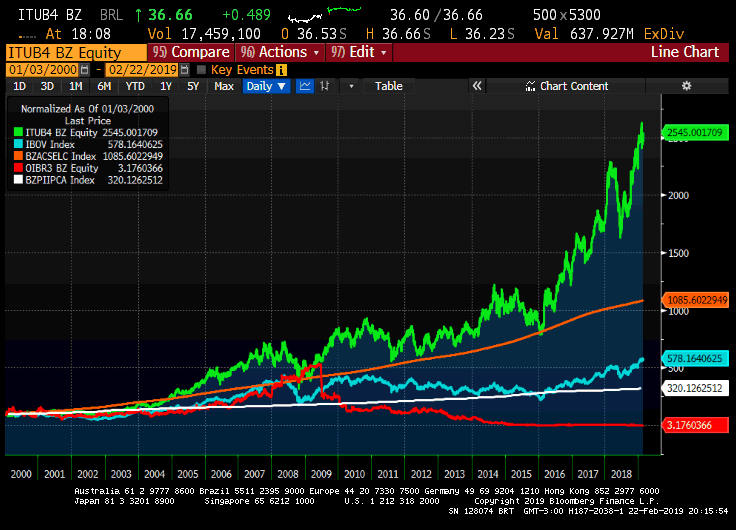736x530 pixels.
Task: Click the 1500 y-axis level label
Action: [x=678, y=253]
